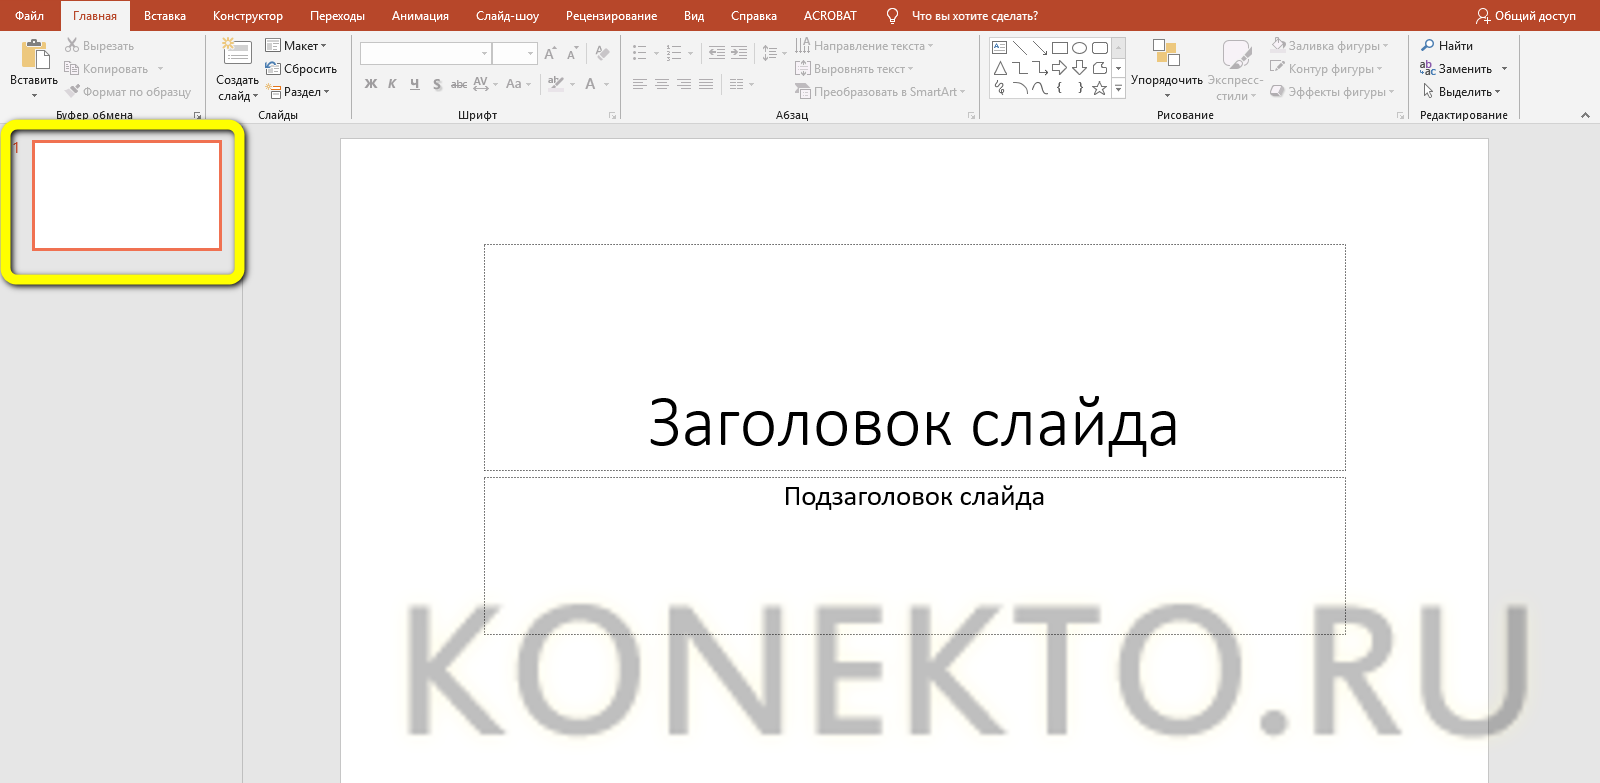Select the right arrow shape in gallery
1600x783 pixels.
(x=1060, y=68)
